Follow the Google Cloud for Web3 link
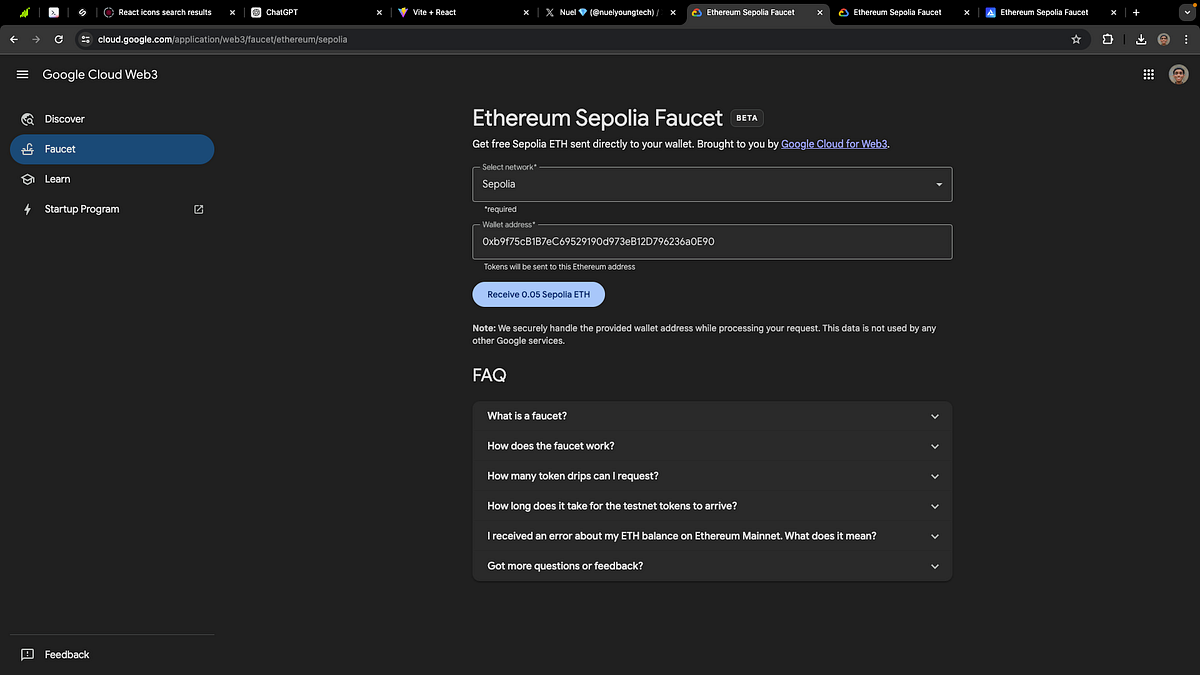Viewport: 1200px width, 675px height. coord(833,143)
